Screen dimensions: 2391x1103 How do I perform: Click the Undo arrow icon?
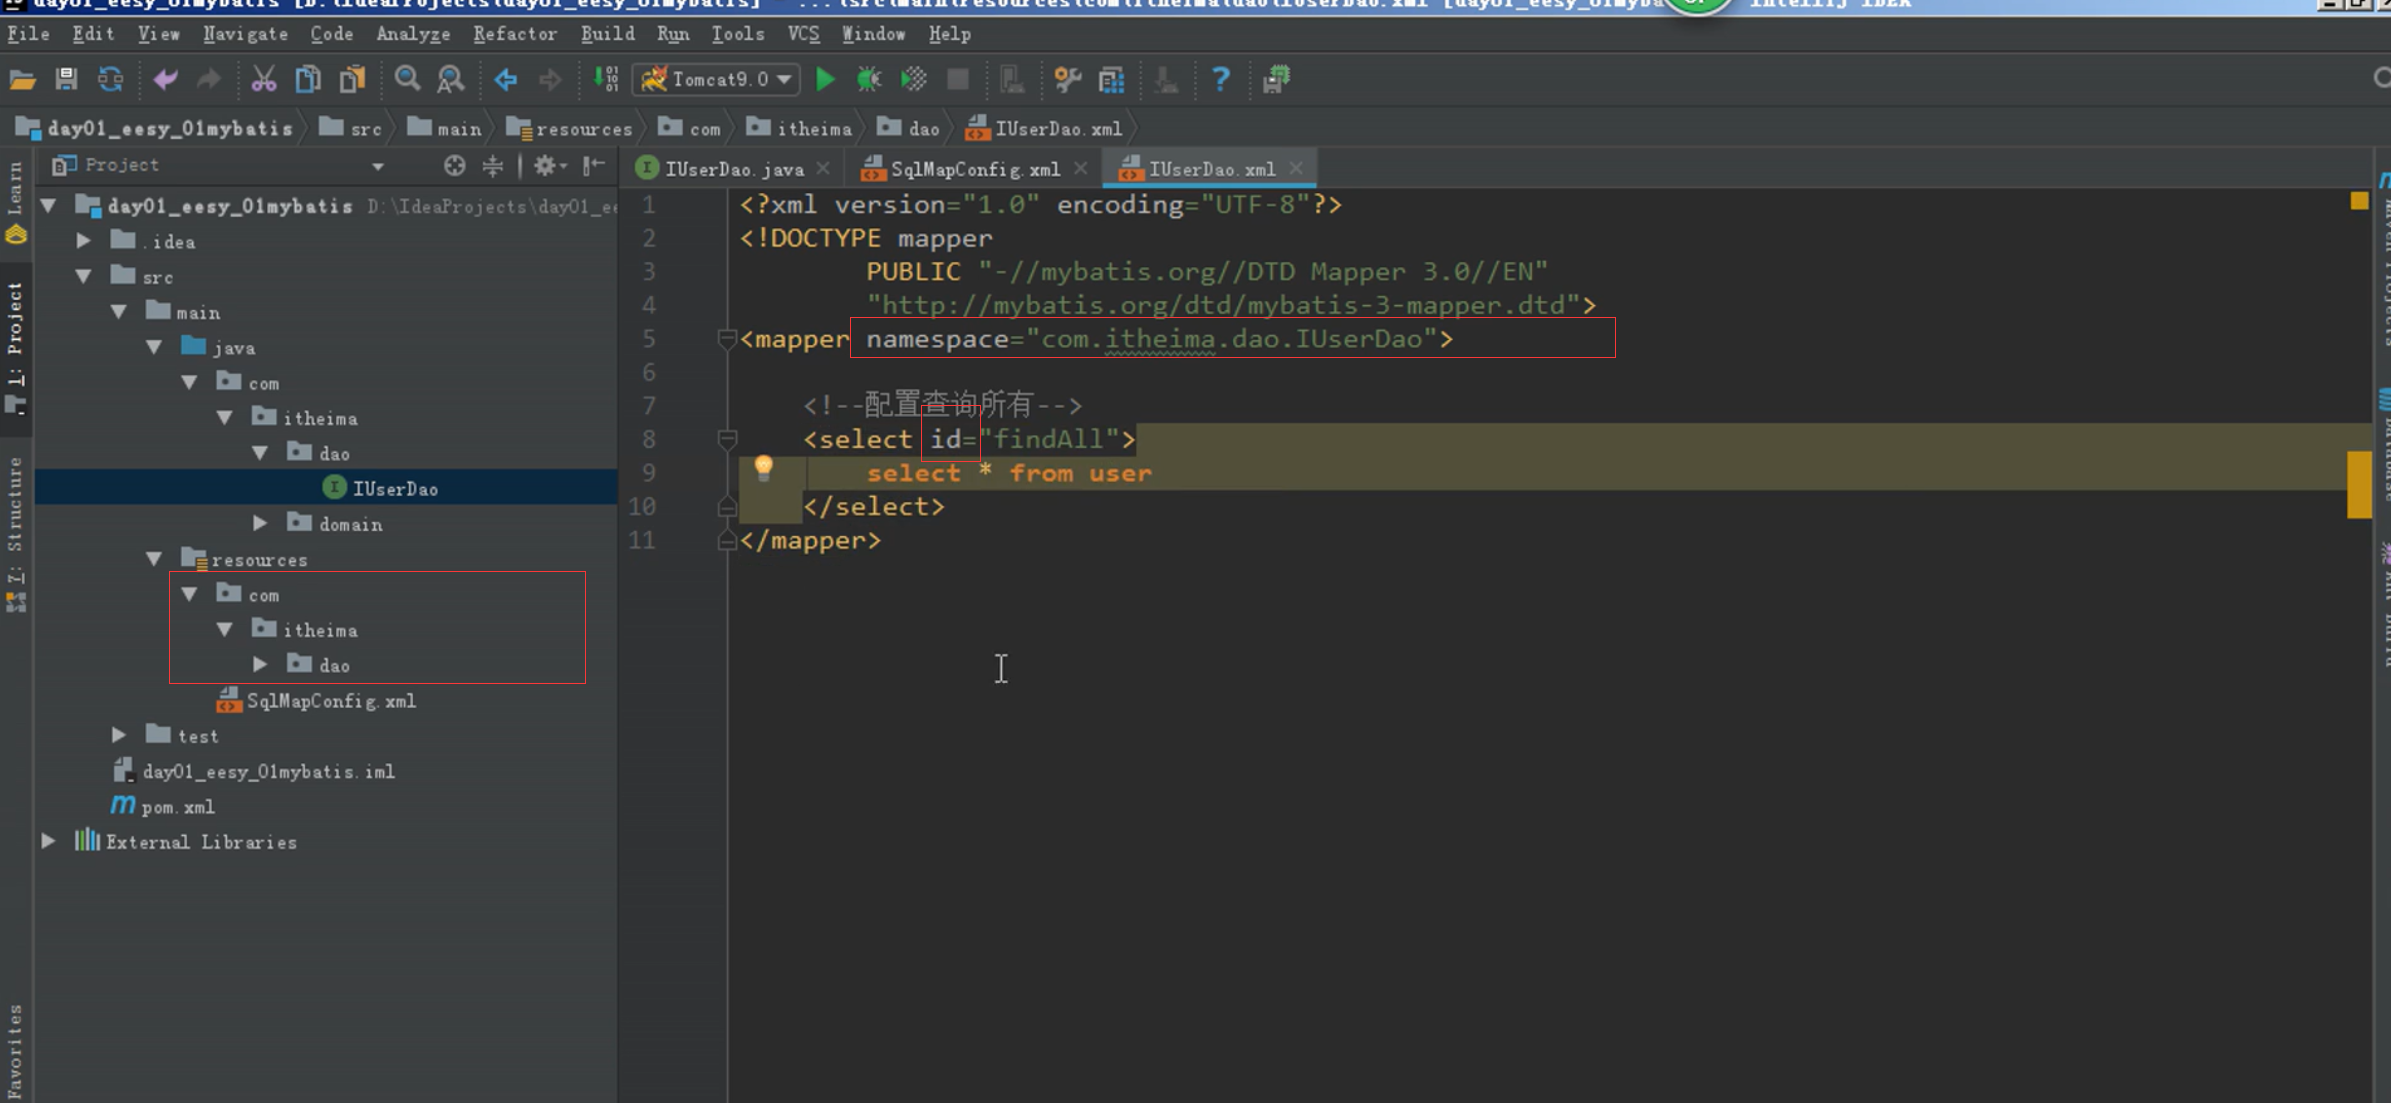click(x=165, y=79)
